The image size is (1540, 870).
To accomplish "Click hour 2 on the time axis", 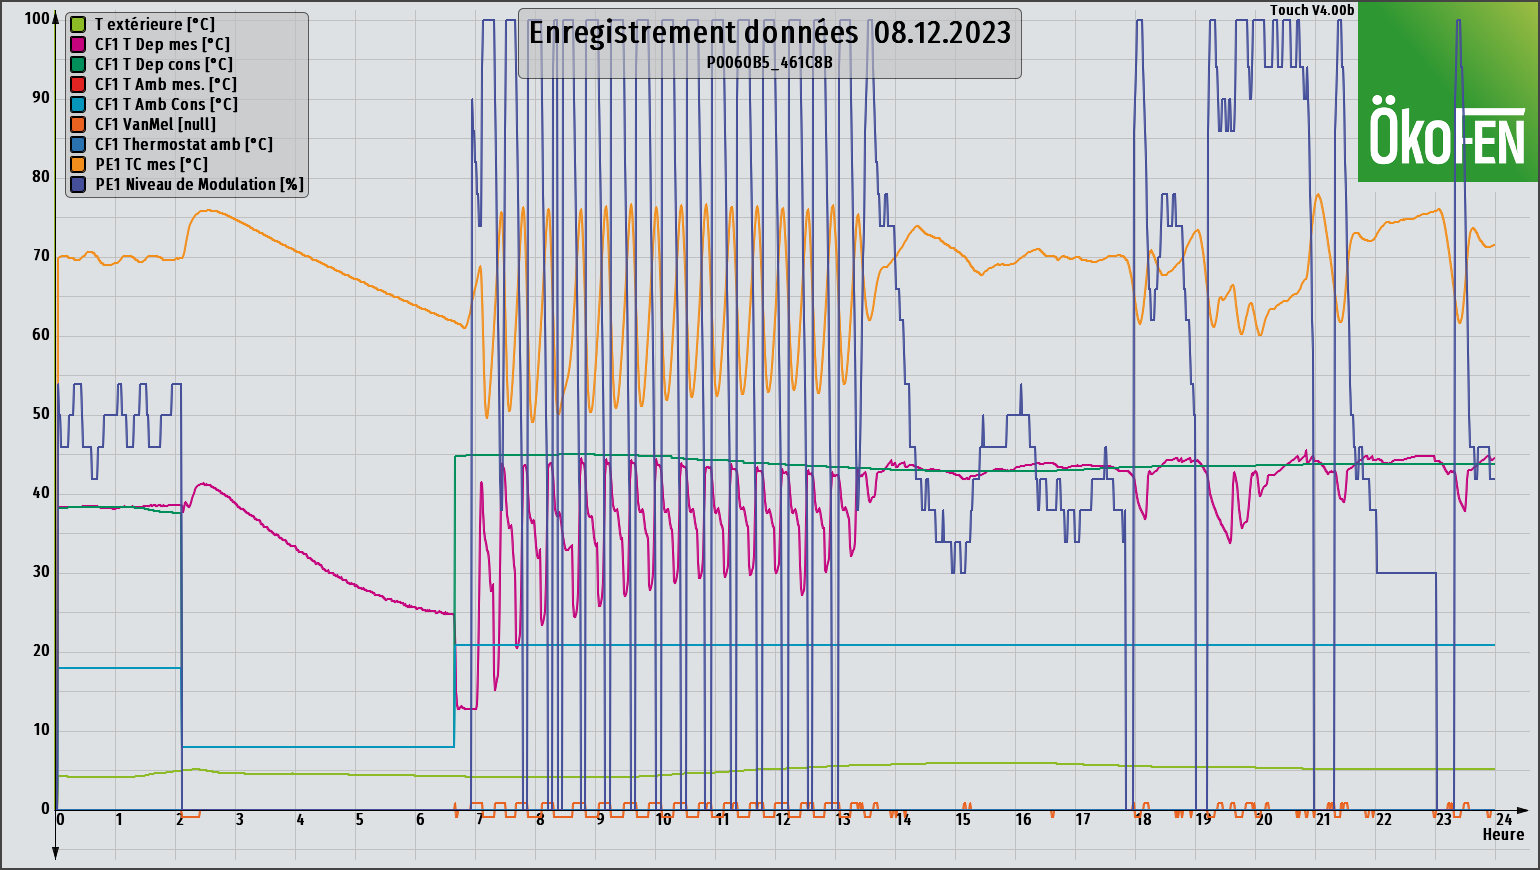I will tap(180, 819).
